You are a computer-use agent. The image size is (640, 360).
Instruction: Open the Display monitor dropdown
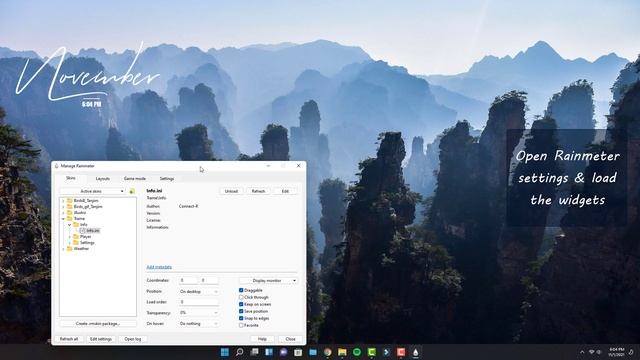268,281
